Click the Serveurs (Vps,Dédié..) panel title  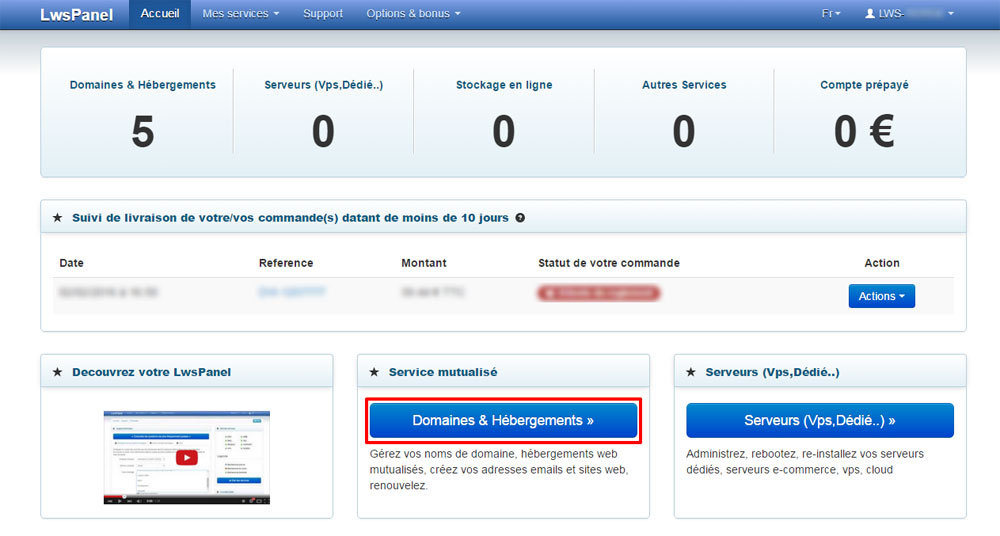(x=772, y=372)
